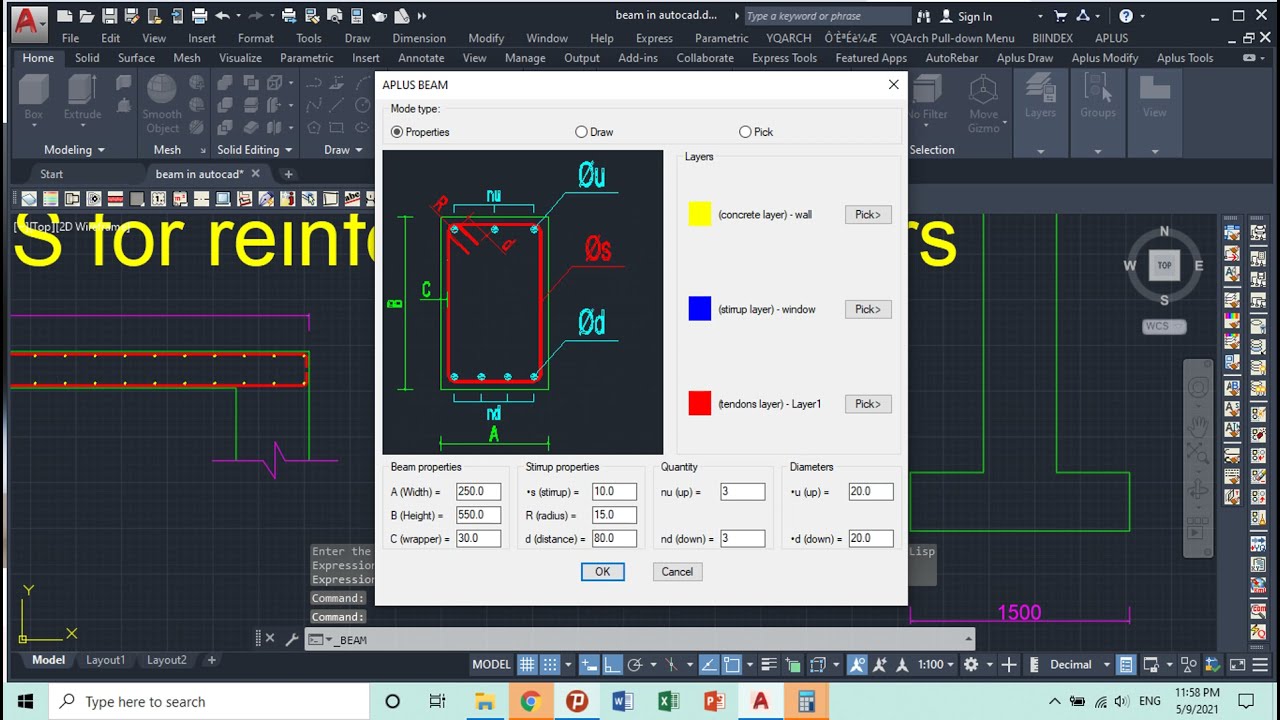Click the Workspace Switching gear icon
The image size is (1280, 720).
[971, 665]
